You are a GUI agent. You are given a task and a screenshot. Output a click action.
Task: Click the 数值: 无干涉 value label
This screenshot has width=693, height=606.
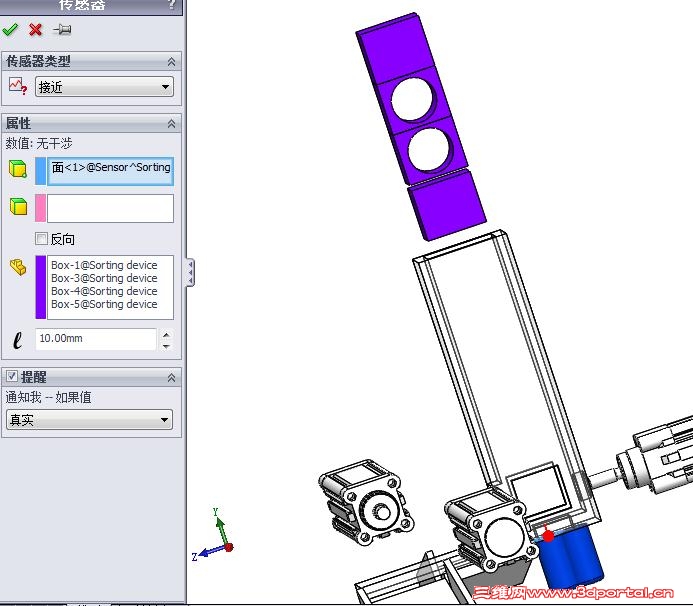(x=39, y=143)
